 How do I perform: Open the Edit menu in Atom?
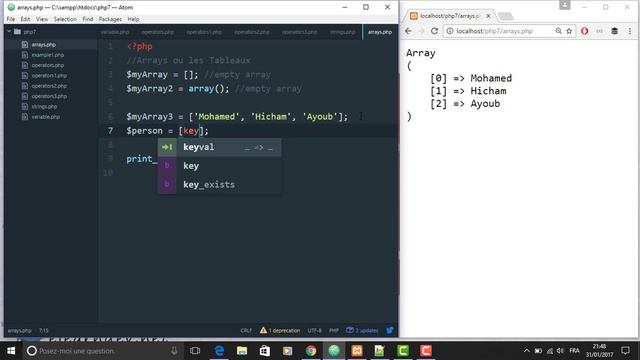pyautogui.click(x=25, y=19)
